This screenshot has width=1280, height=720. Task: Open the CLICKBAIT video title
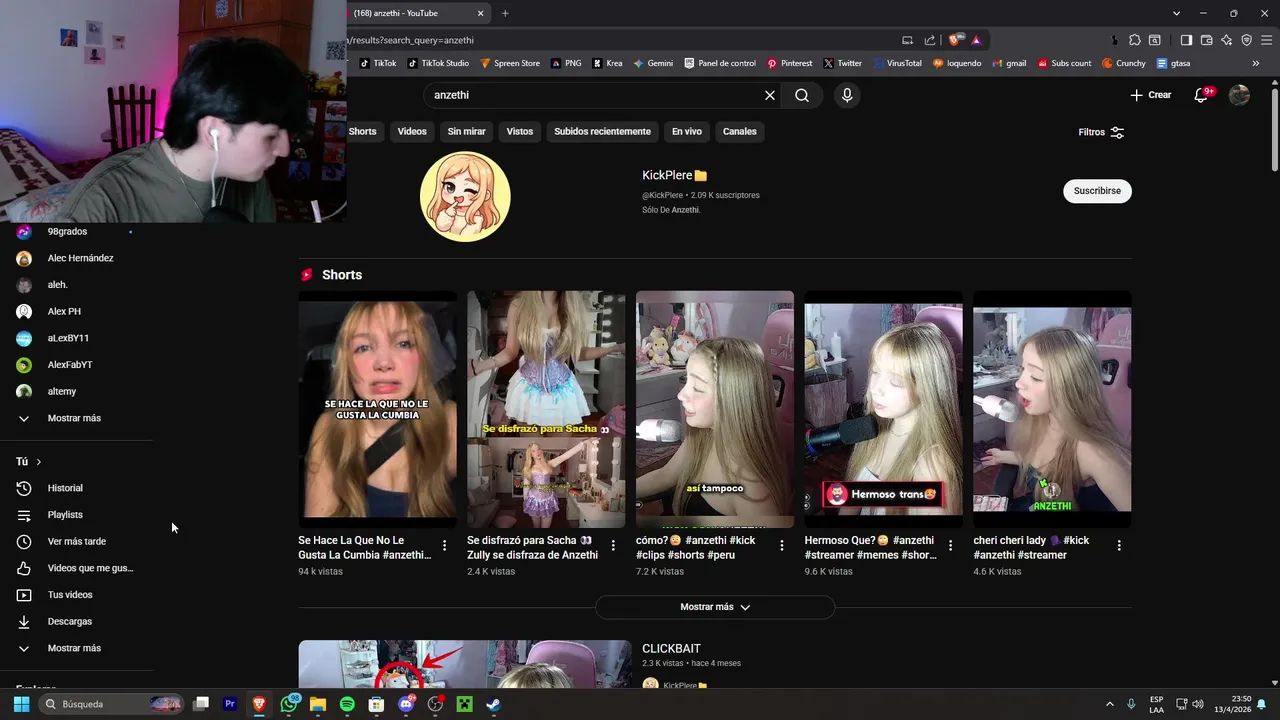coord(671,649)
